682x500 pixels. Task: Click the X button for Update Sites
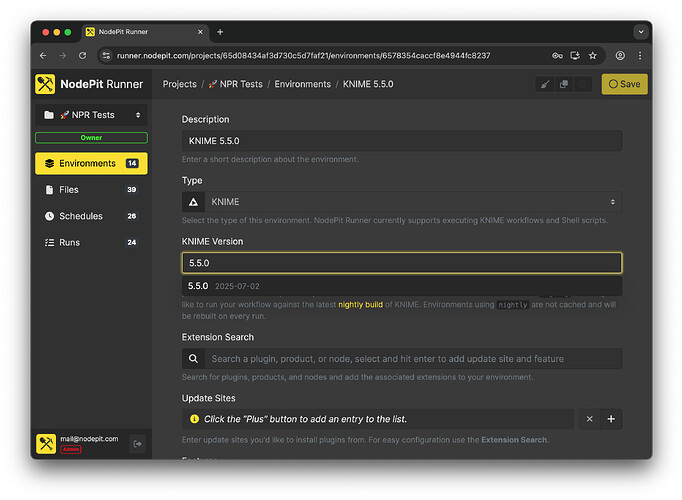pos(589,419)
